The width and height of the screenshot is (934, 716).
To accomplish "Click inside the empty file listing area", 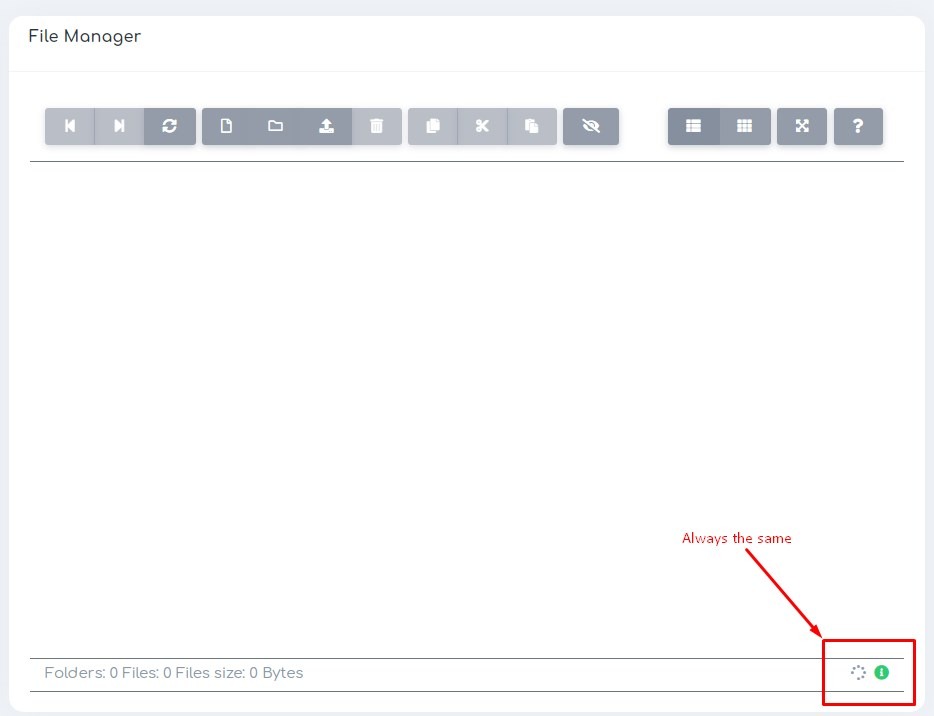I will point(467,400).
